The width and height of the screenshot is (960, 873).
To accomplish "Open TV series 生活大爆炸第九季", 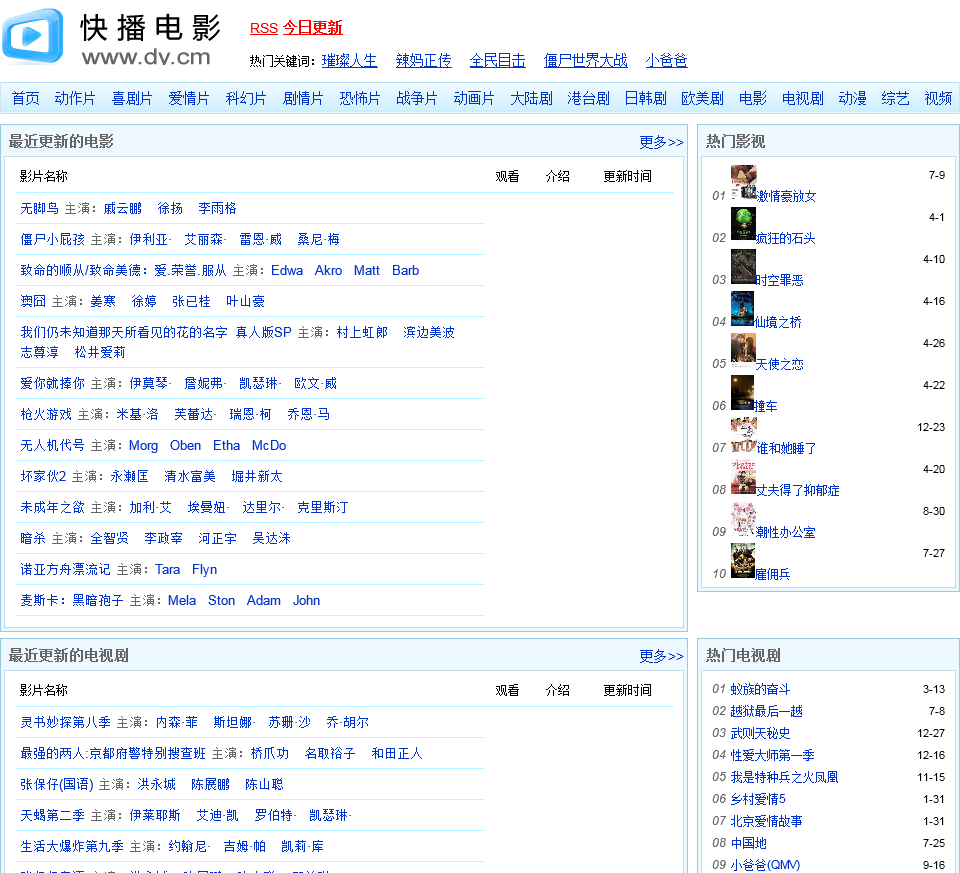I will tap(72, 847).
